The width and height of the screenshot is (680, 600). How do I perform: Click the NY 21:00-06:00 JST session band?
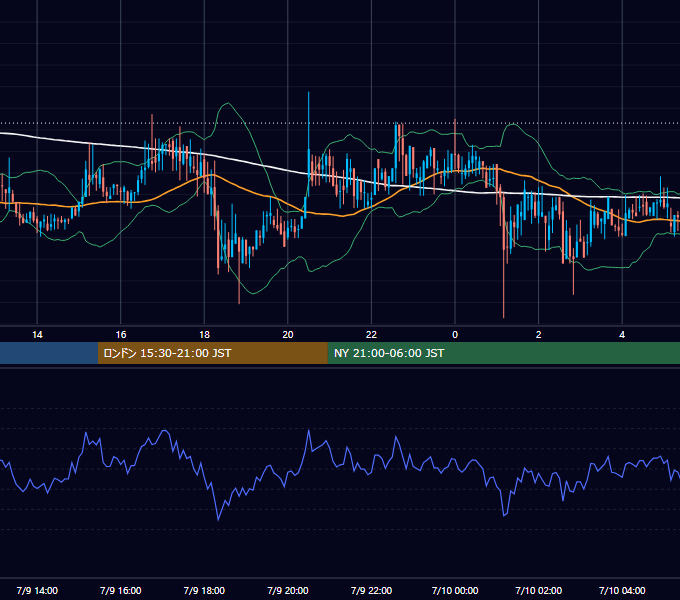[503, 353]
